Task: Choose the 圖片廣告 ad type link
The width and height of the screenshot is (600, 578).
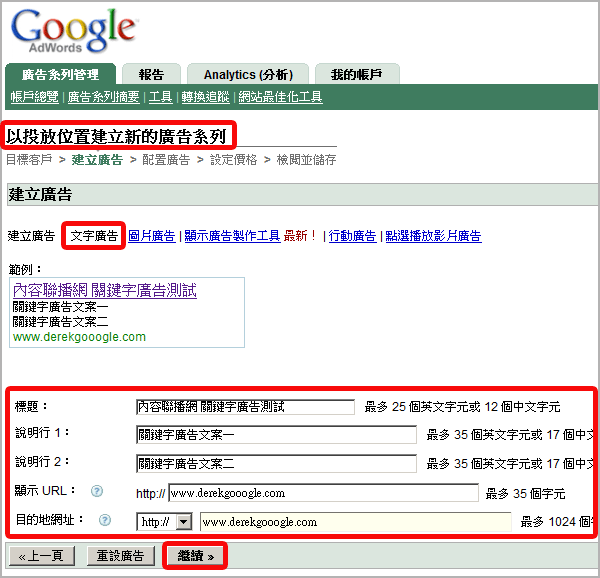Action: [x=152, y=236]
